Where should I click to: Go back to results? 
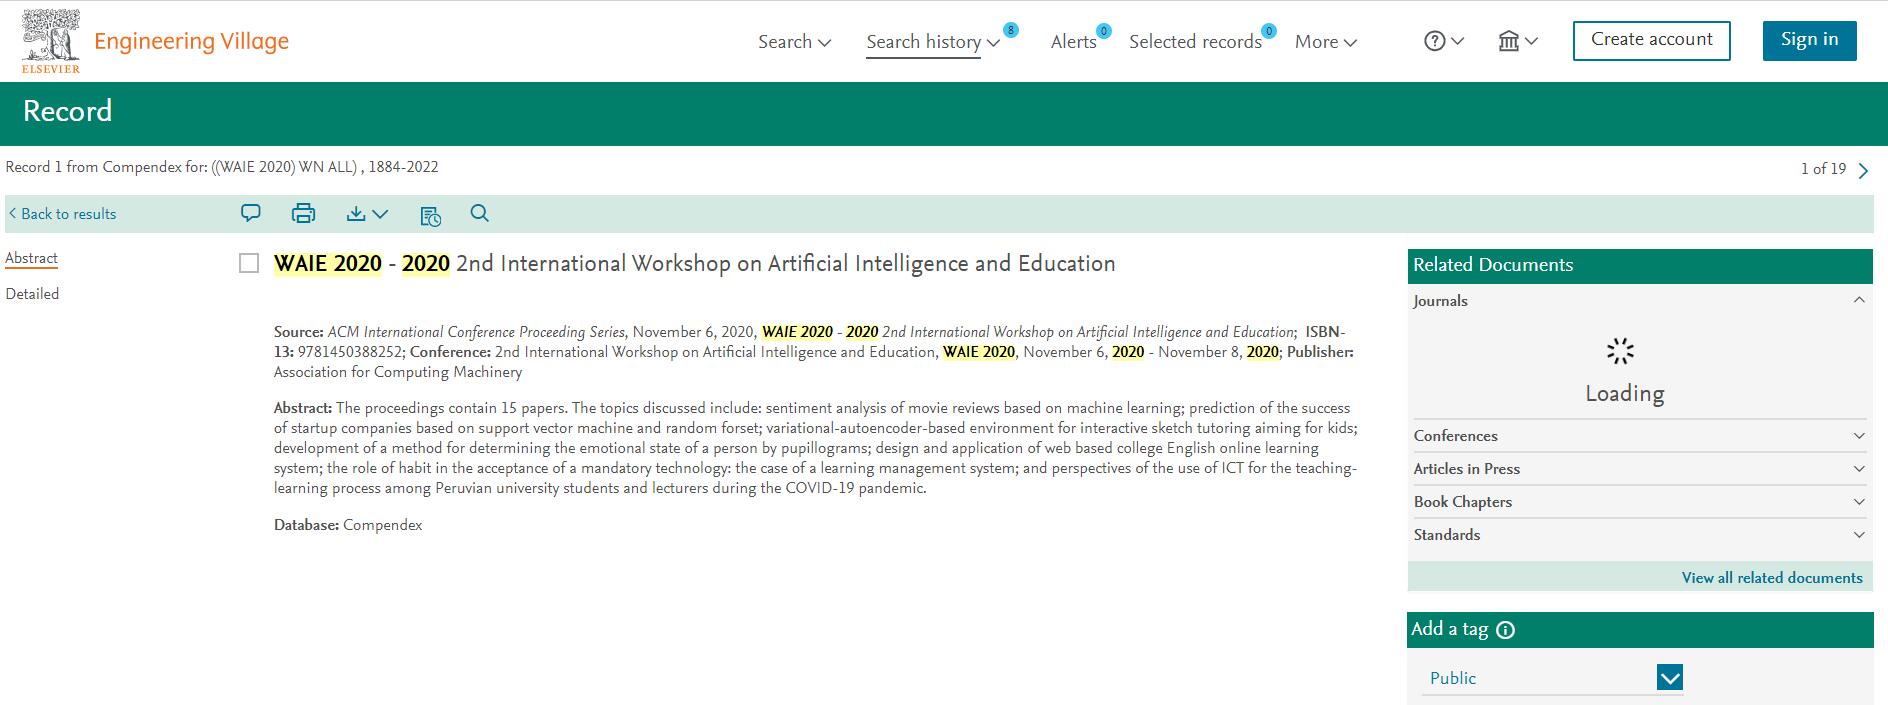[62, 214]
